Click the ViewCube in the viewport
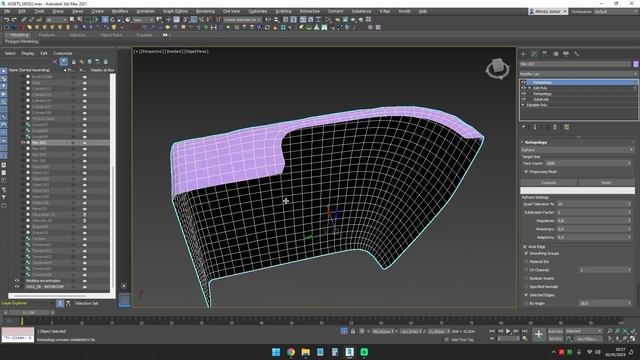The image size is (640, 360). tap(498, 68)
